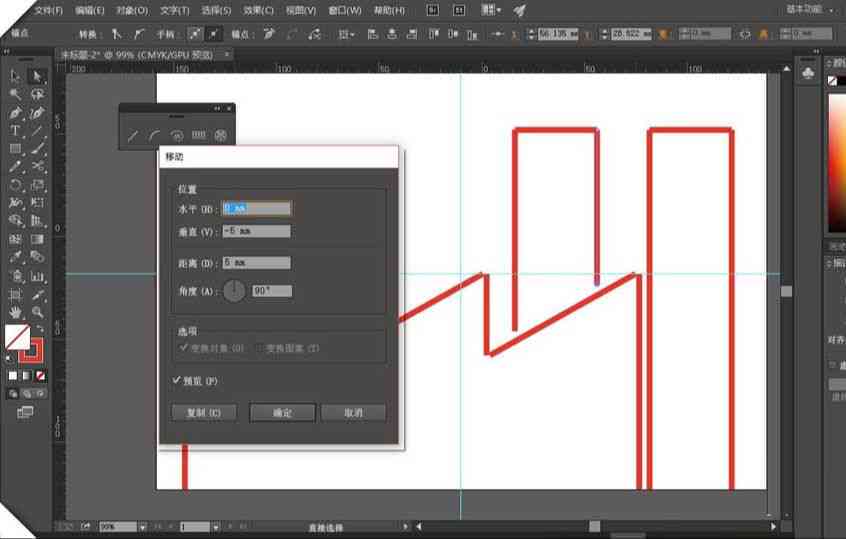Click the 确定 OK button

point(282,413)
